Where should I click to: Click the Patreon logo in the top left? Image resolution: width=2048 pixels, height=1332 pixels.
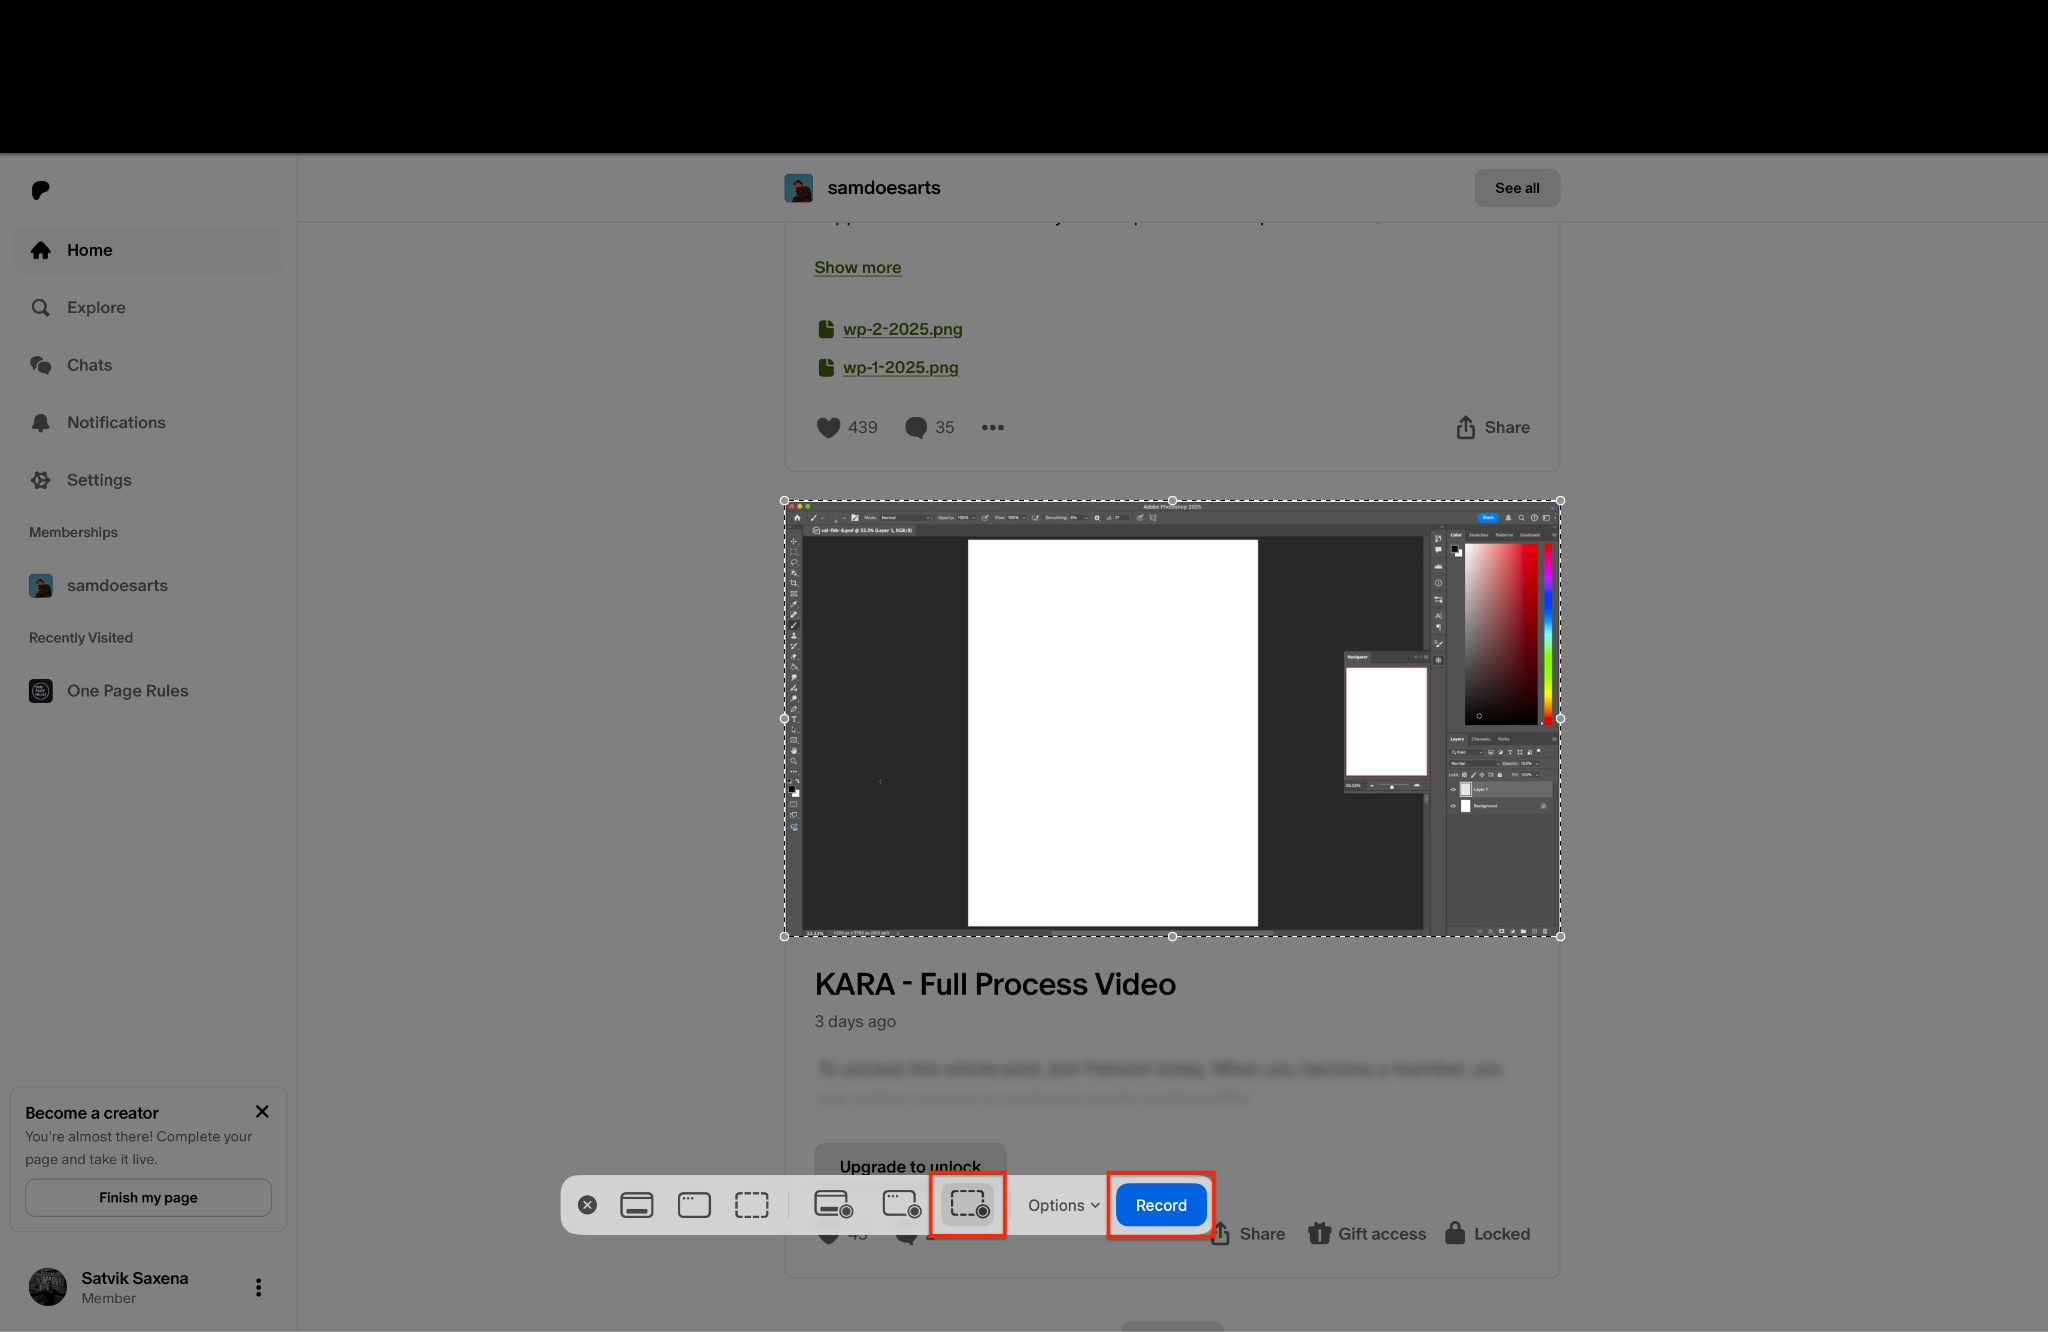tap(40, 189)
